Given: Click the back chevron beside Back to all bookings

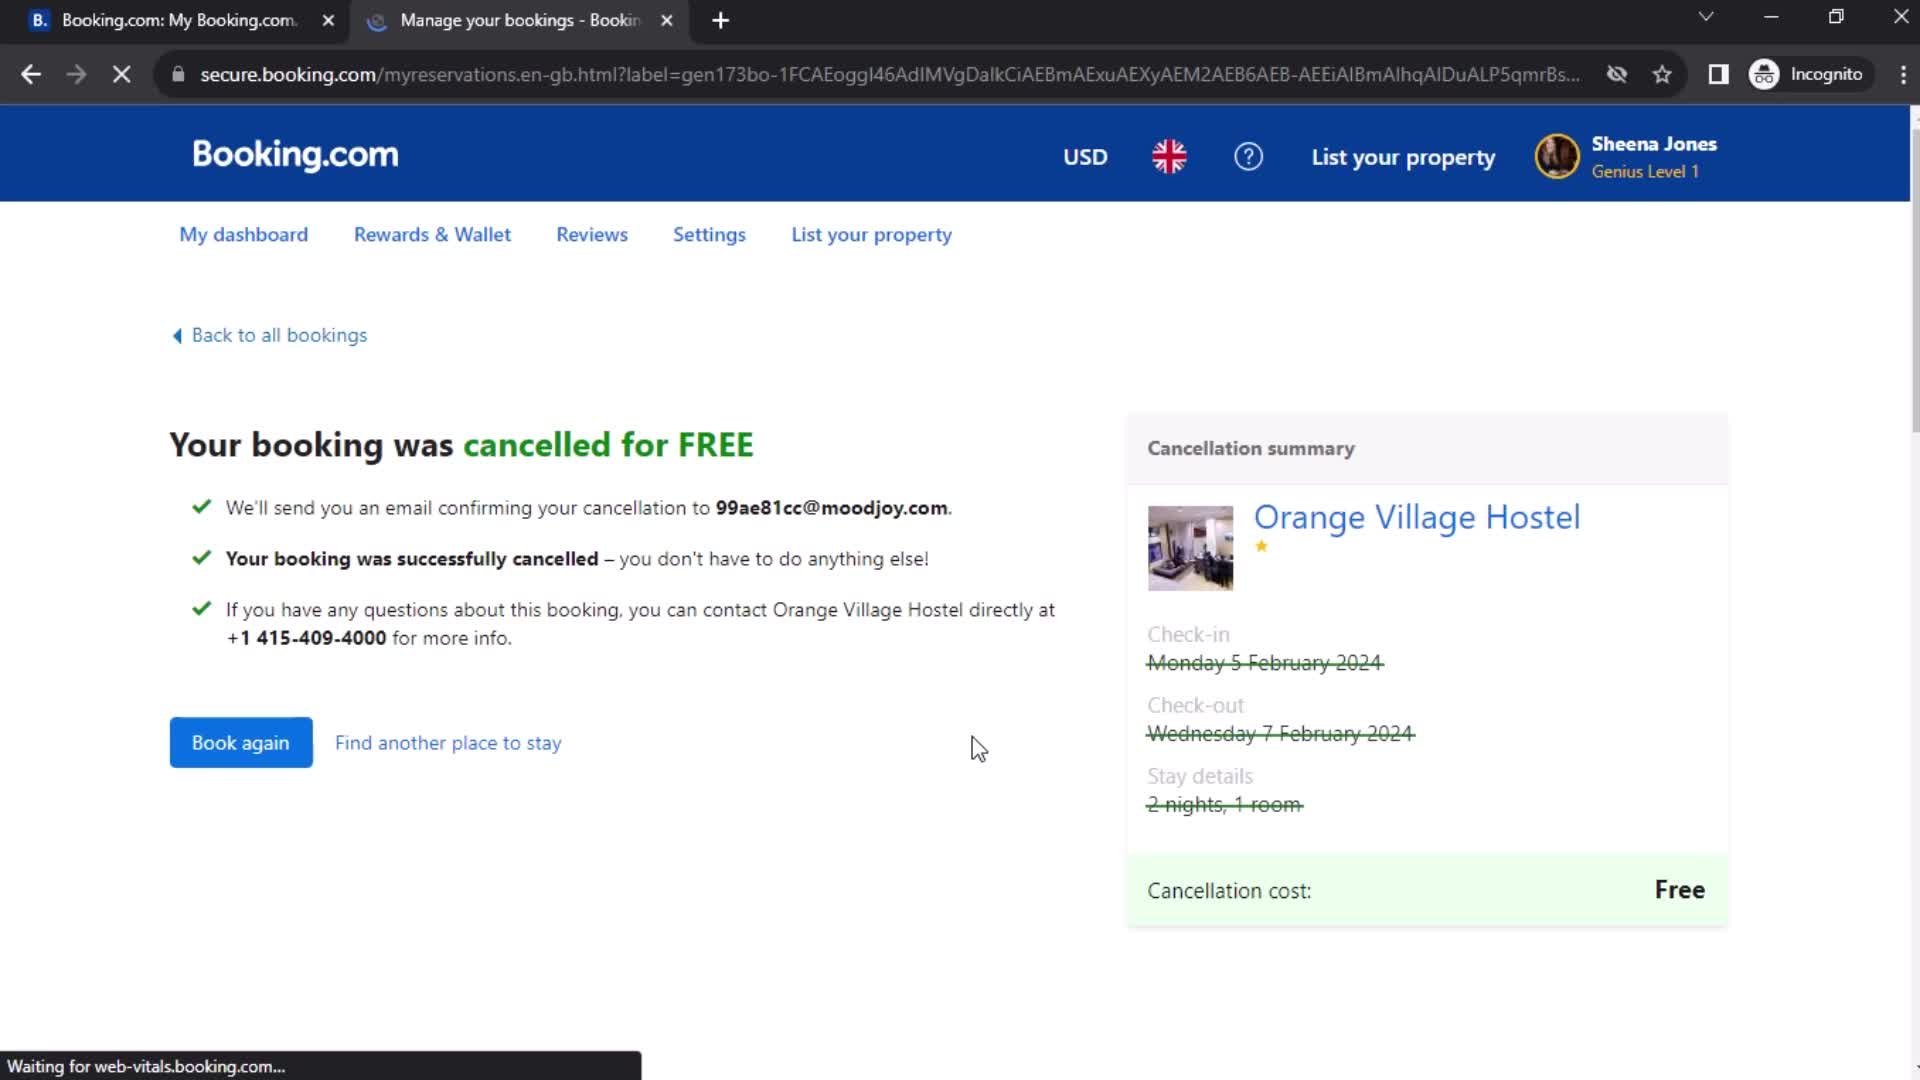Looking at the screenshot, I should pos(177,336).
